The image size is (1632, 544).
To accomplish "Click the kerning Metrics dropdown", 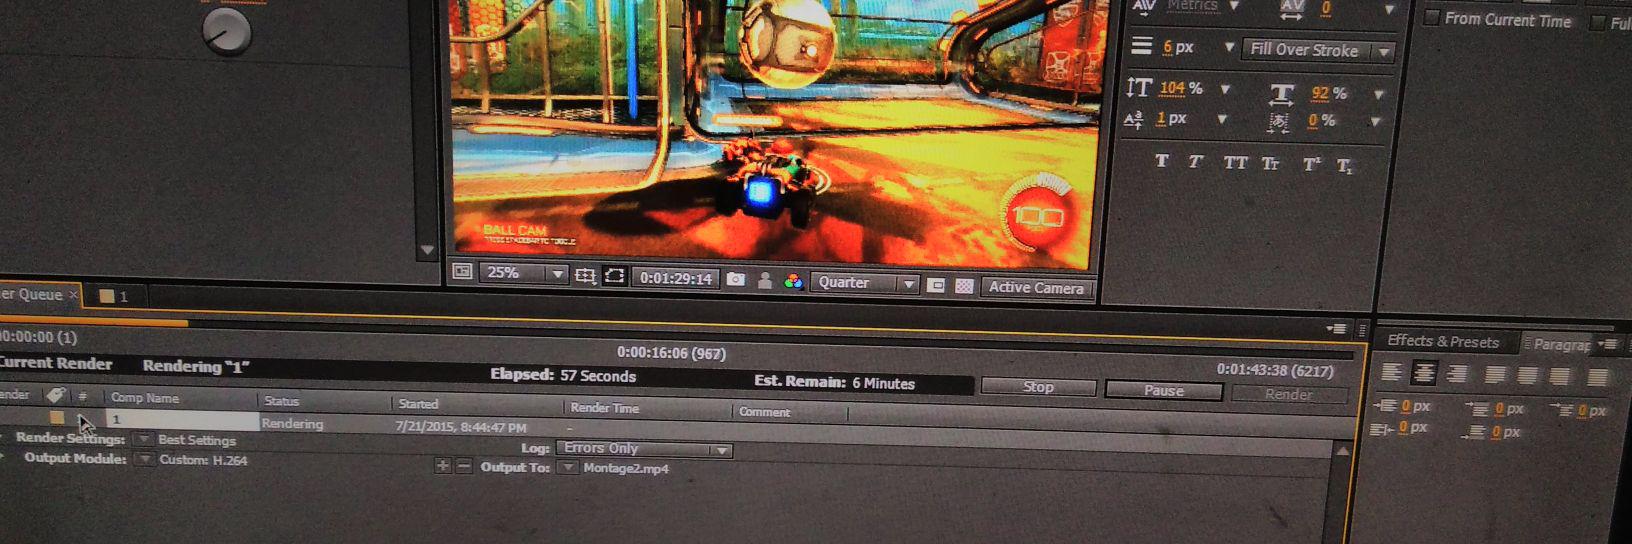I will [x=1203, y=6].
